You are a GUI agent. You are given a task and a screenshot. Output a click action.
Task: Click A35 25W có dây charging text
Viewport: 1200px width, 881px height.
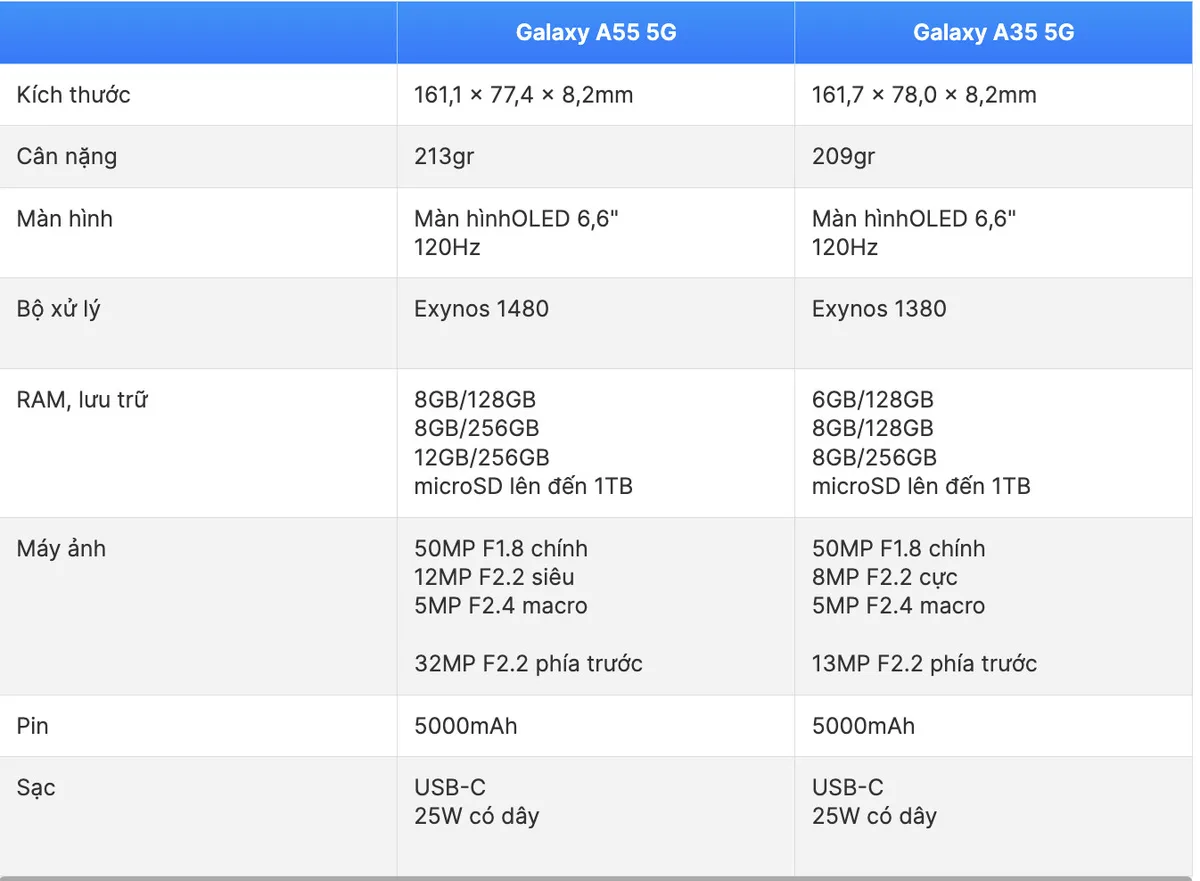[875, 817]
